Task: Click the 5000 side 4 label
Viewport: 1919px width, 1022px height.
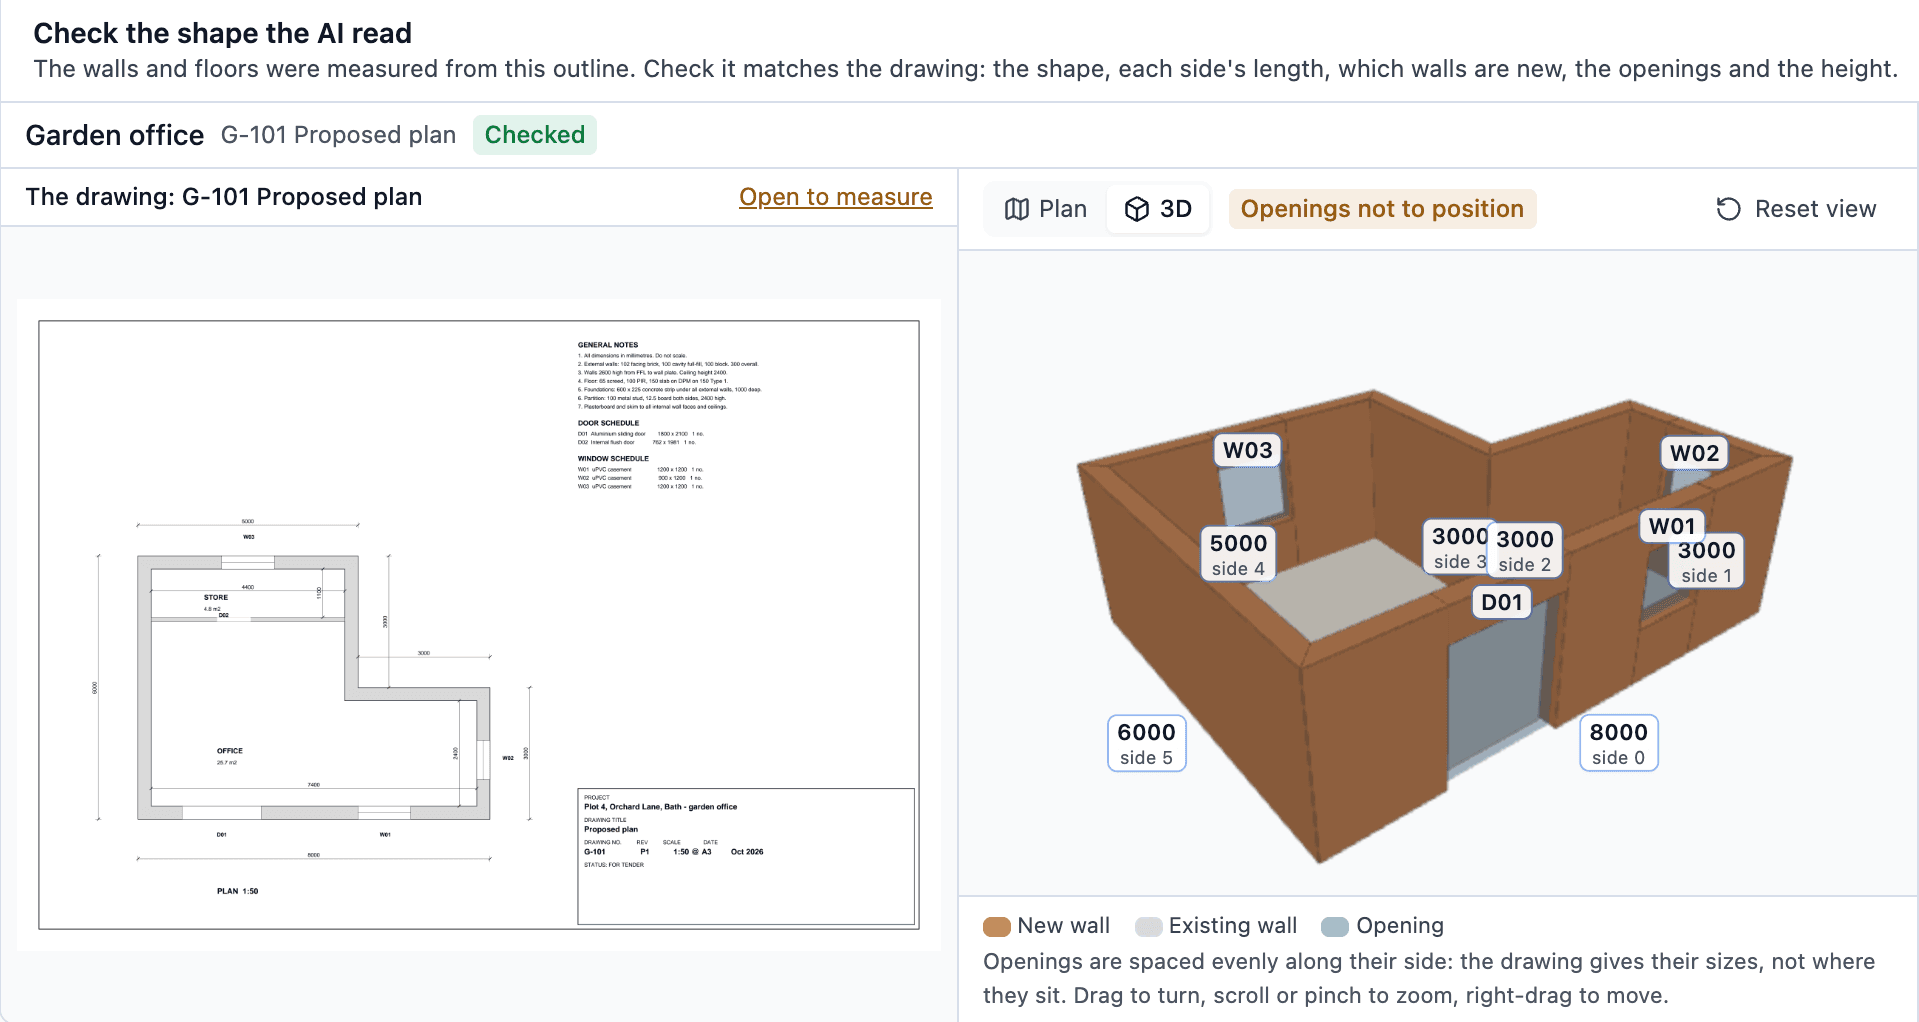Action: pos(1238,554)
